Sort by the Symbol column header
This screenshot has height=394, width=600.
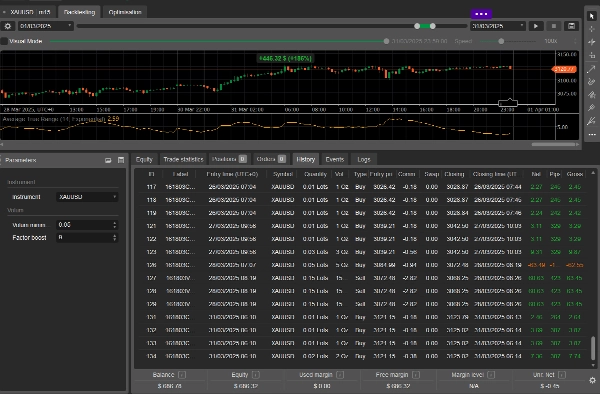coord(283,174)
